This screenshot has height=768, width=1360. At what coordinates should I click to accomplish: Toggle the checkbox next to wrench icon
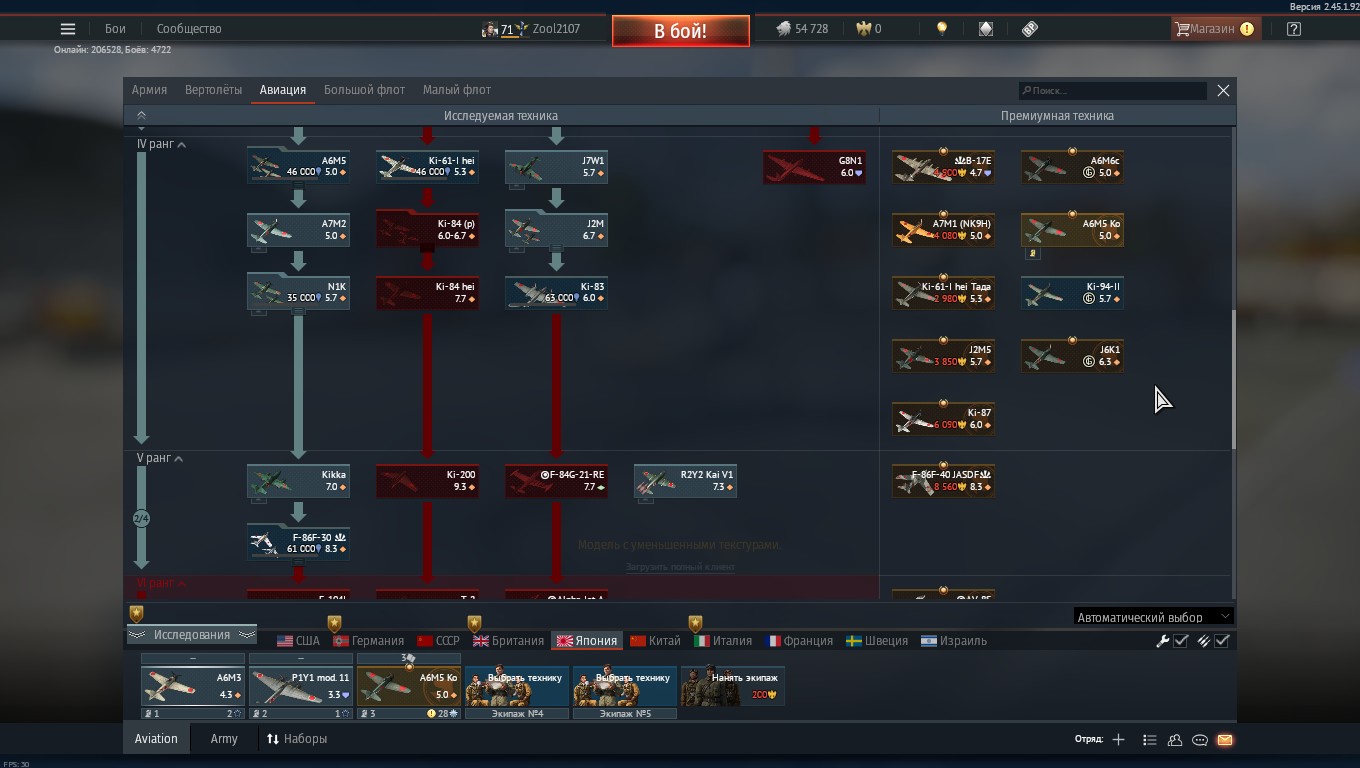[x=1181, y=641]
